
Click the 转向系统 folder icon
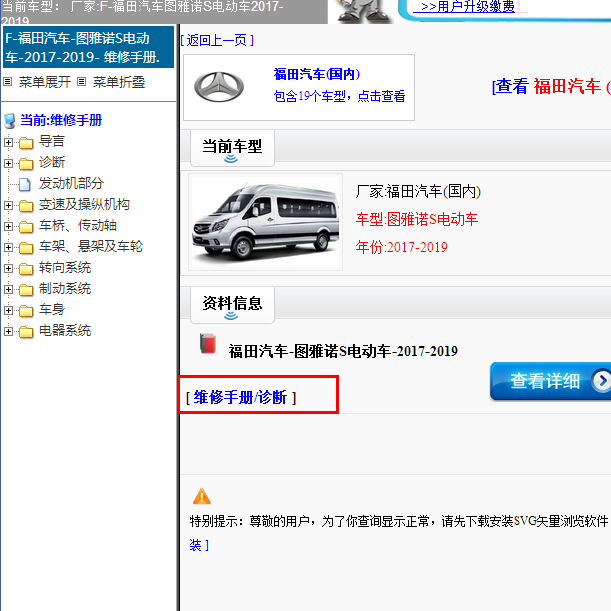[26, 269]
